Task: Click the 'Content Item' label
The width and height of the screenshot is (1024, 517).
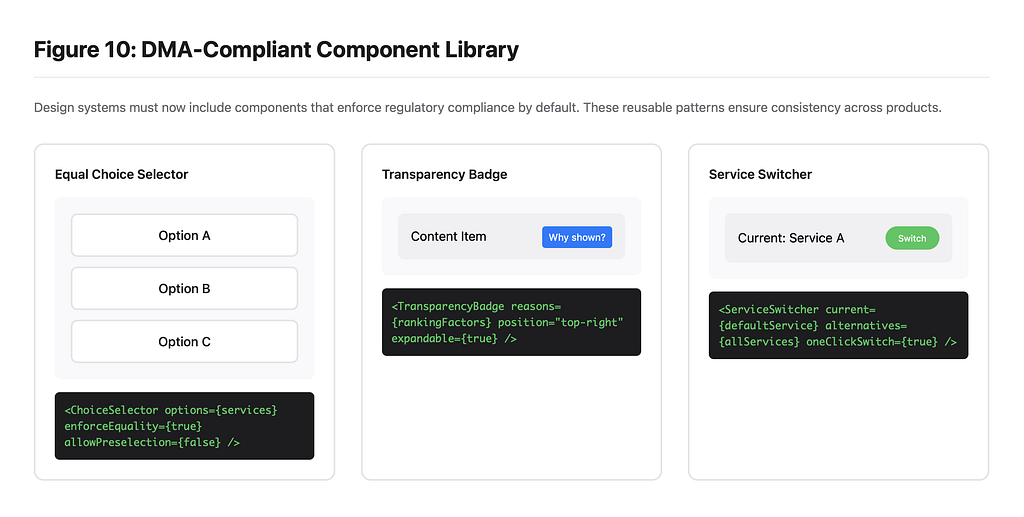Action: click(x=449, y=236)
